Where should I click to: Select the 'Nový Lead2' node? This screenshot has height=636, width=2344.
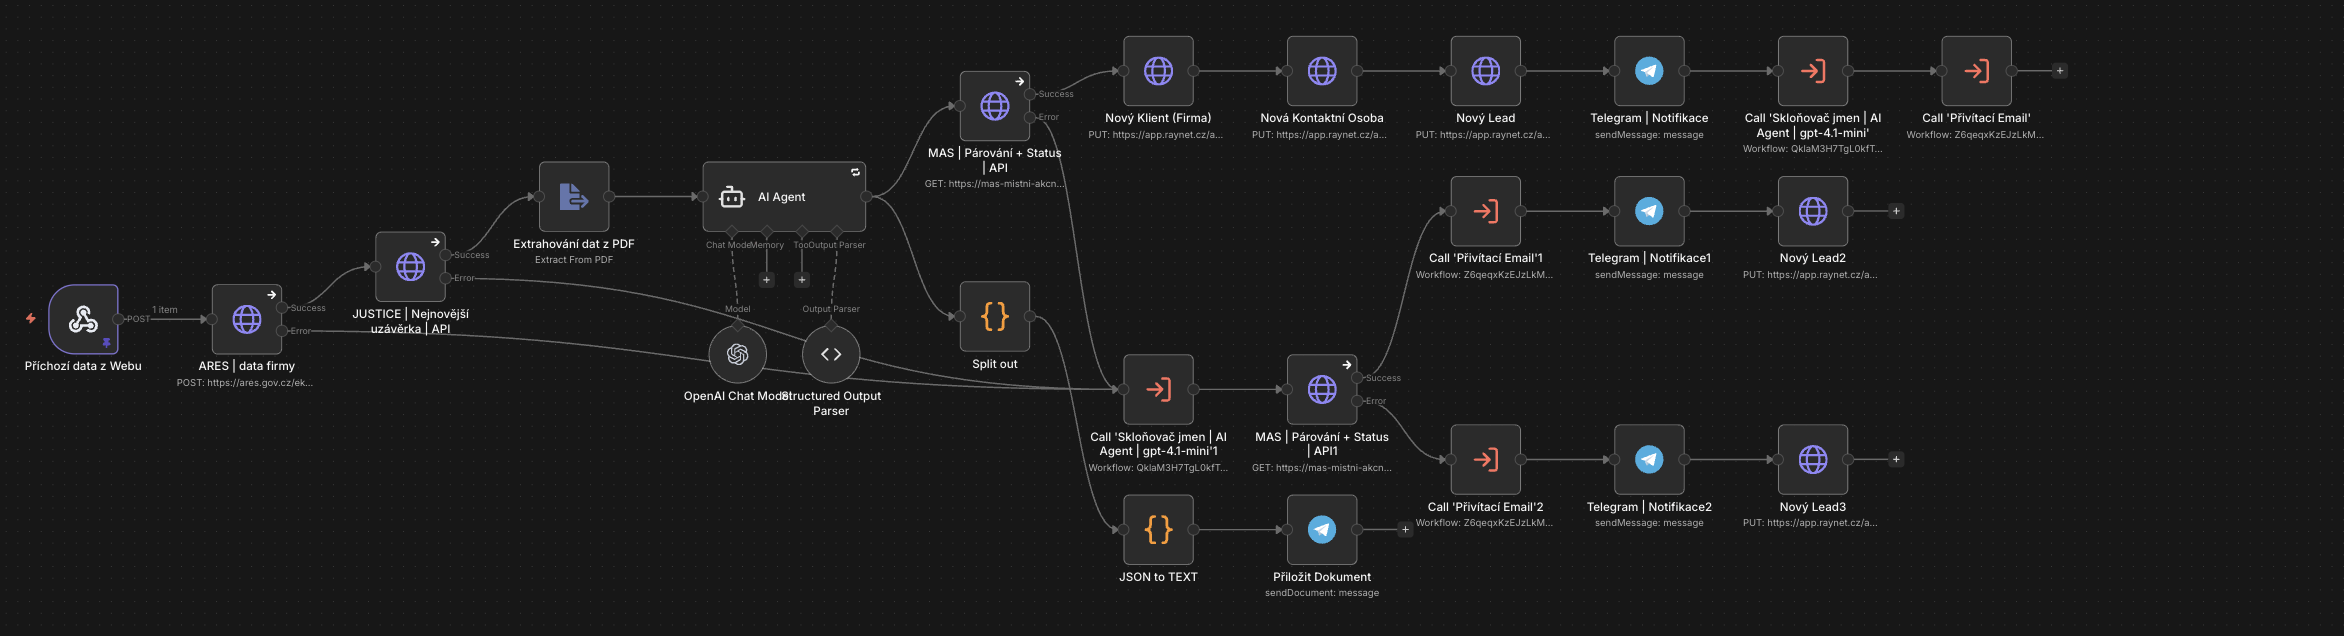point(1813,211)
